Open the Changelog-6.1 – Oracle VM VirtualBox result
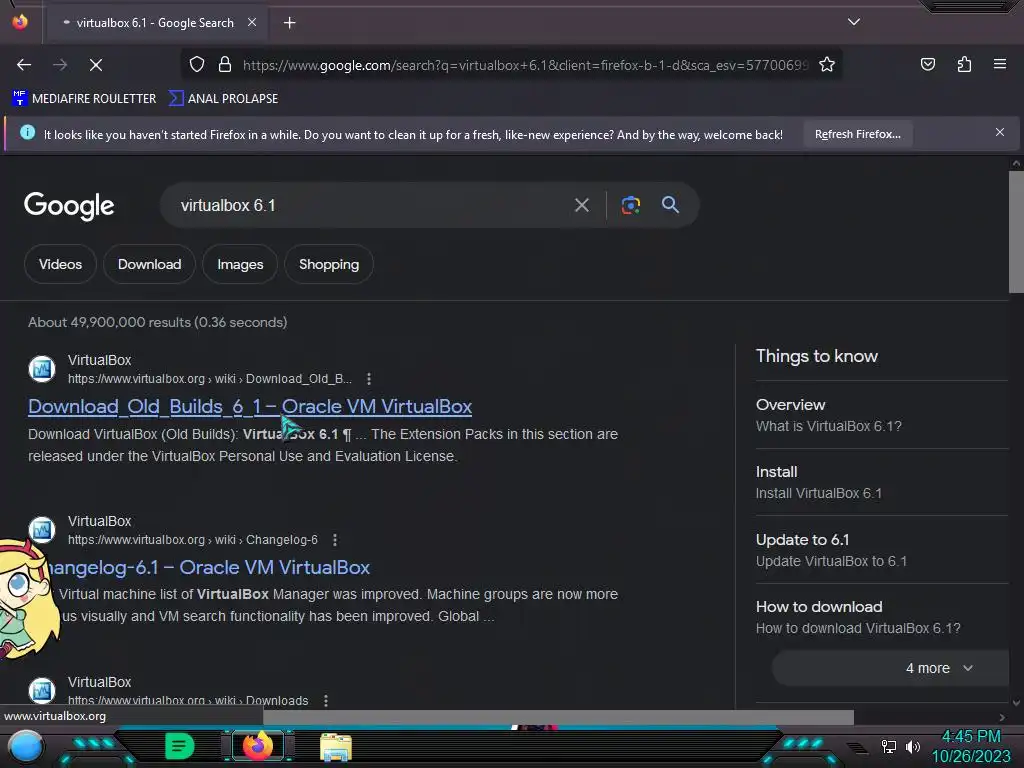Image resolution: width=1024 pixels, height=768 pixels. tap(209, 568)
